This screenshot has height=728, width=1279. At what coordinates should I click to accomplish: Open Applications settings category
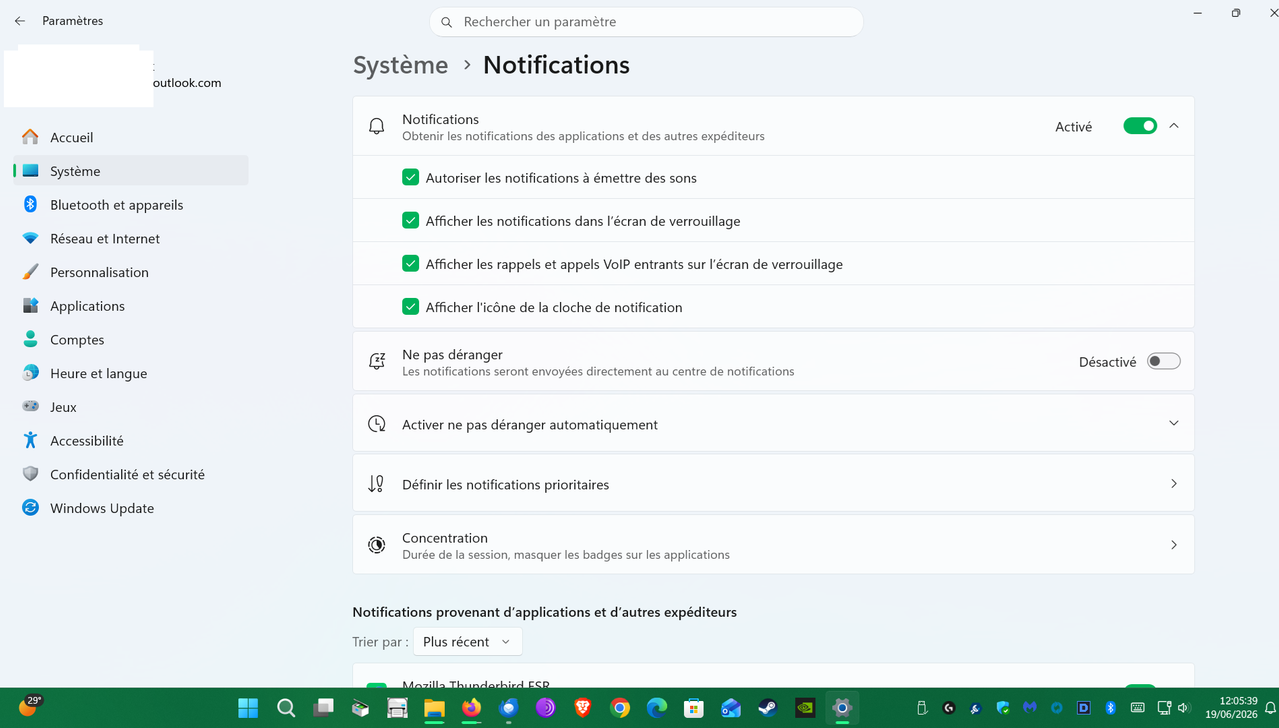[x=130, y=306]
